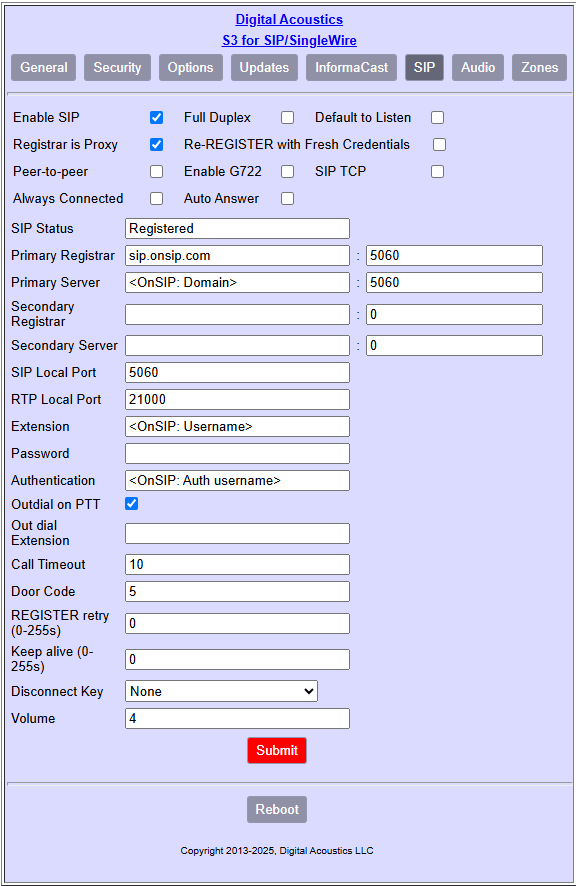Focus the Primary Server host field
Screen dimensions: 576x886
coord(237,283)
